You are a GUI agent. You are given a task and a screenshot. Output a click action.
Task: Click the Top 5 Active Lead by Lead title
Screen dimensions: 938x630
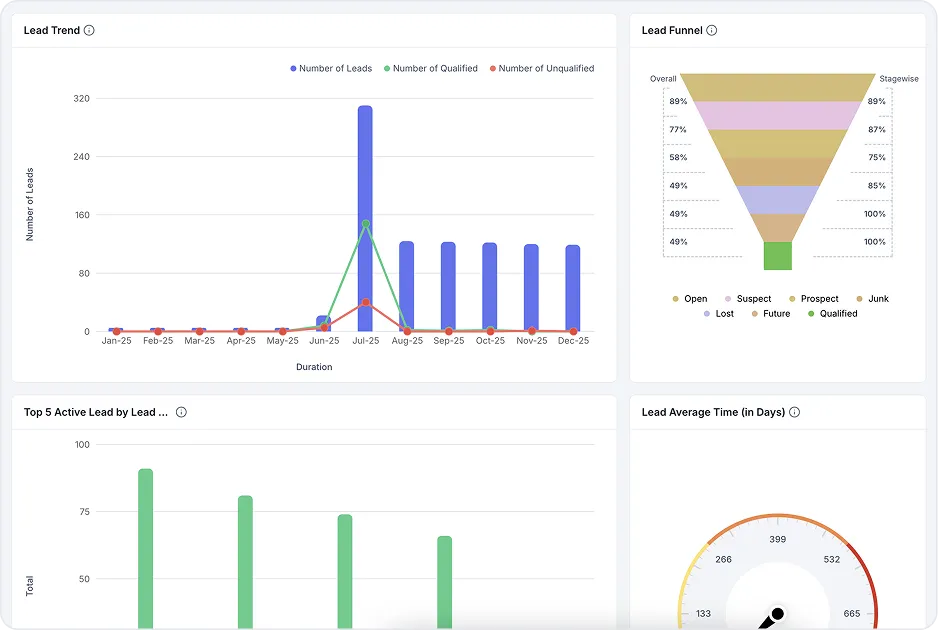tap(96, 412)
